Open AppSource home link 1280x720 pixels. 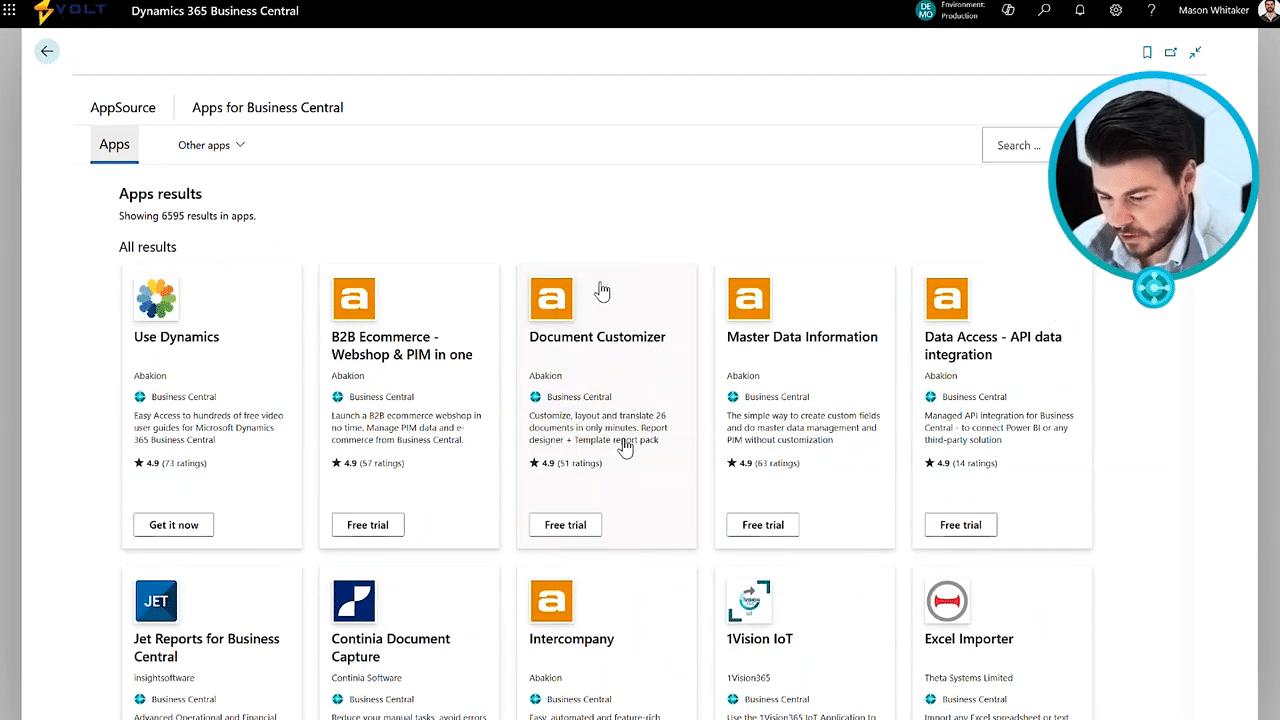[123, 107]
